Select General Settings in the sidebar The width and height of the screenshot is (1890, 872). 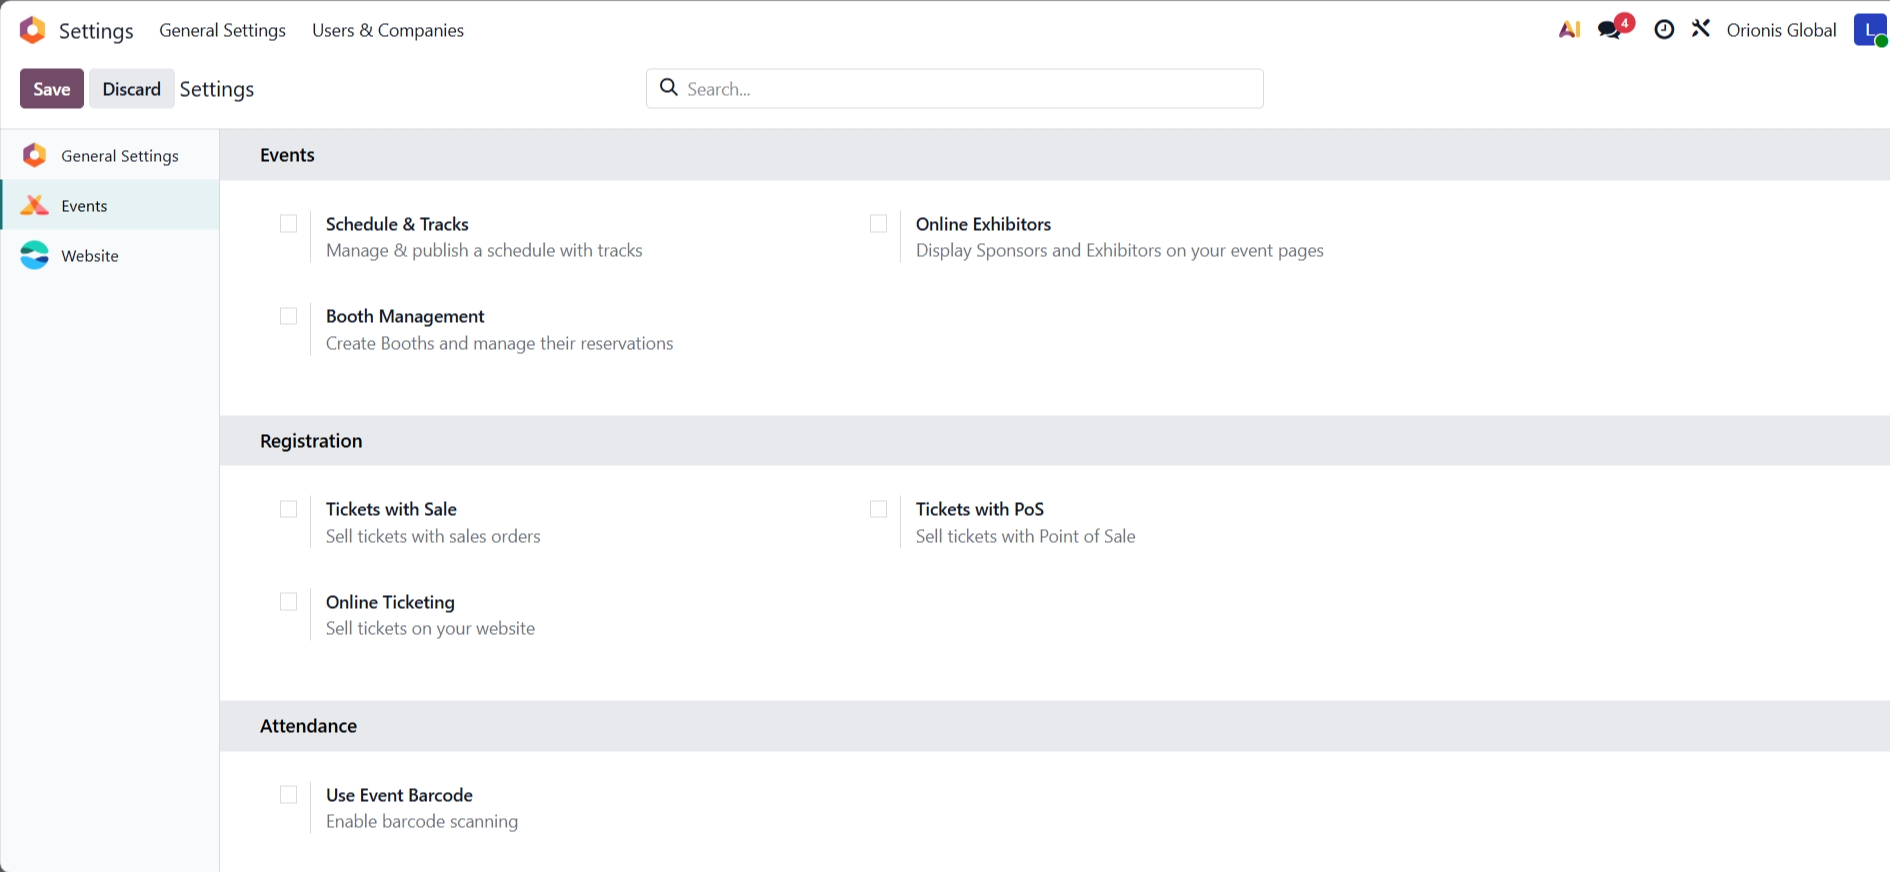110,155
